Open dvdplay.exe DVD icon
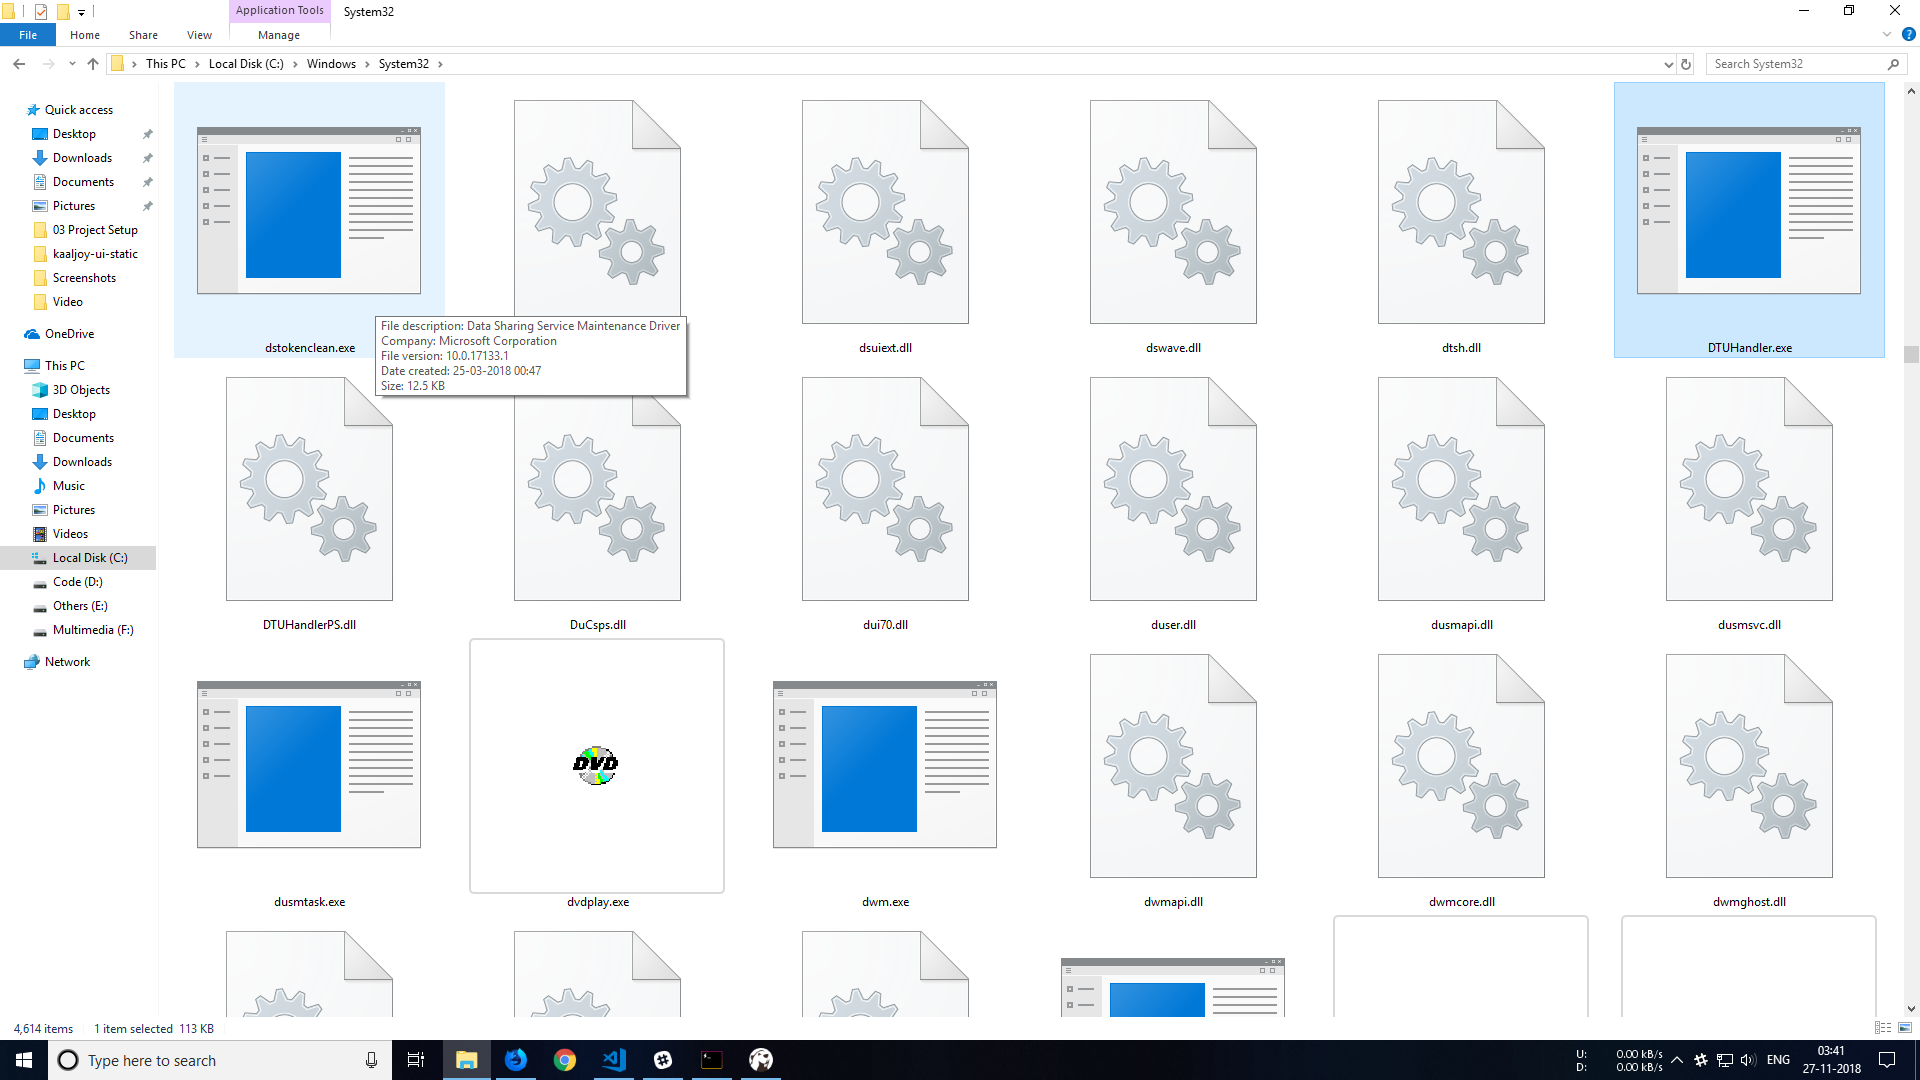 pos(596,765)
